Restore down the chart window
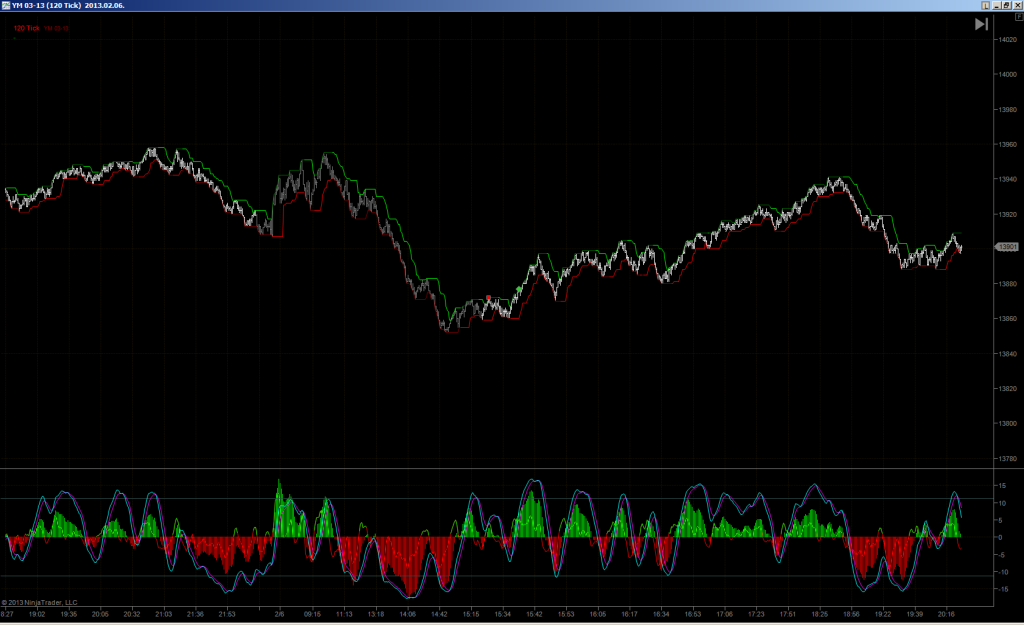1024x625 pixels. coord(1006,5)
